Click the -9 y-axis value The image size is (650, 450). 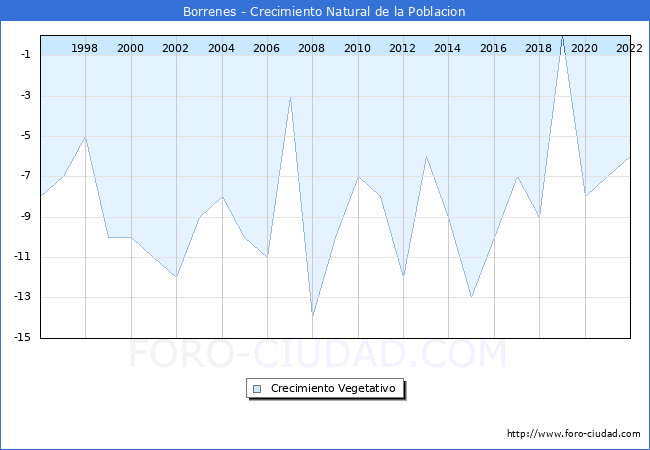tap(25, 216)
